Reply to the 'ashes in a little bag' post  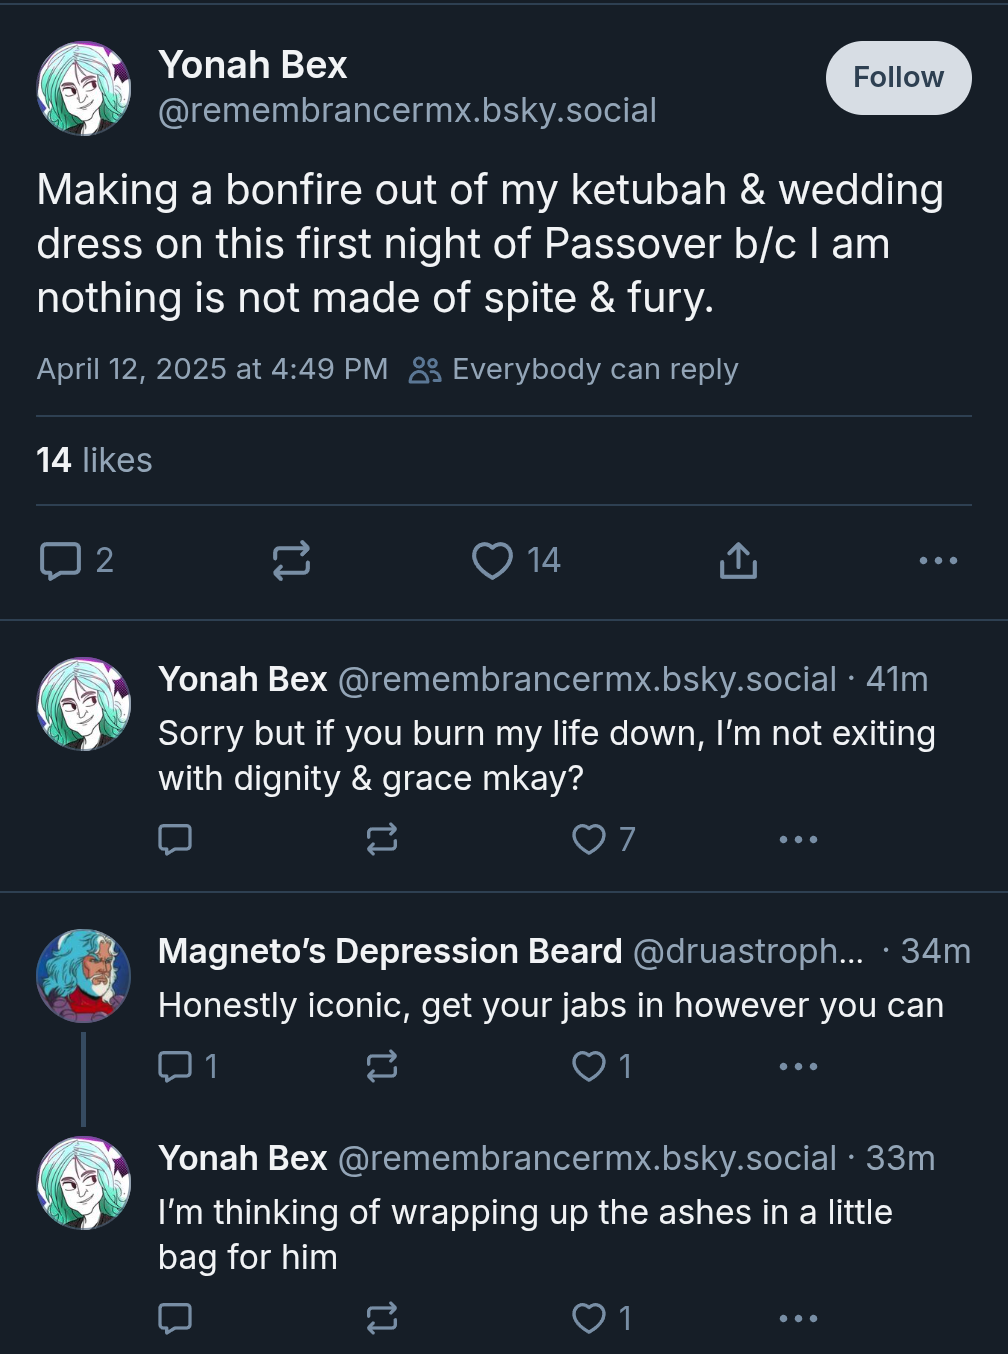point(175,1318)
